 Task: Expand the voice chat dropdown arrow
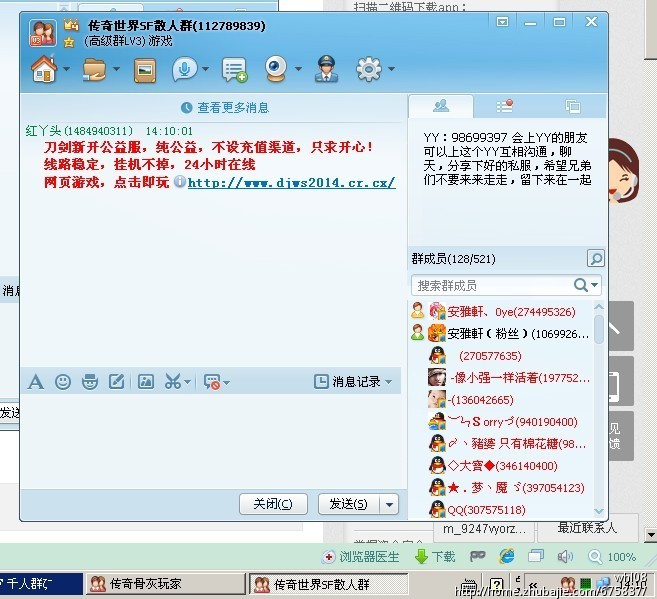click(x=205, y=69)
